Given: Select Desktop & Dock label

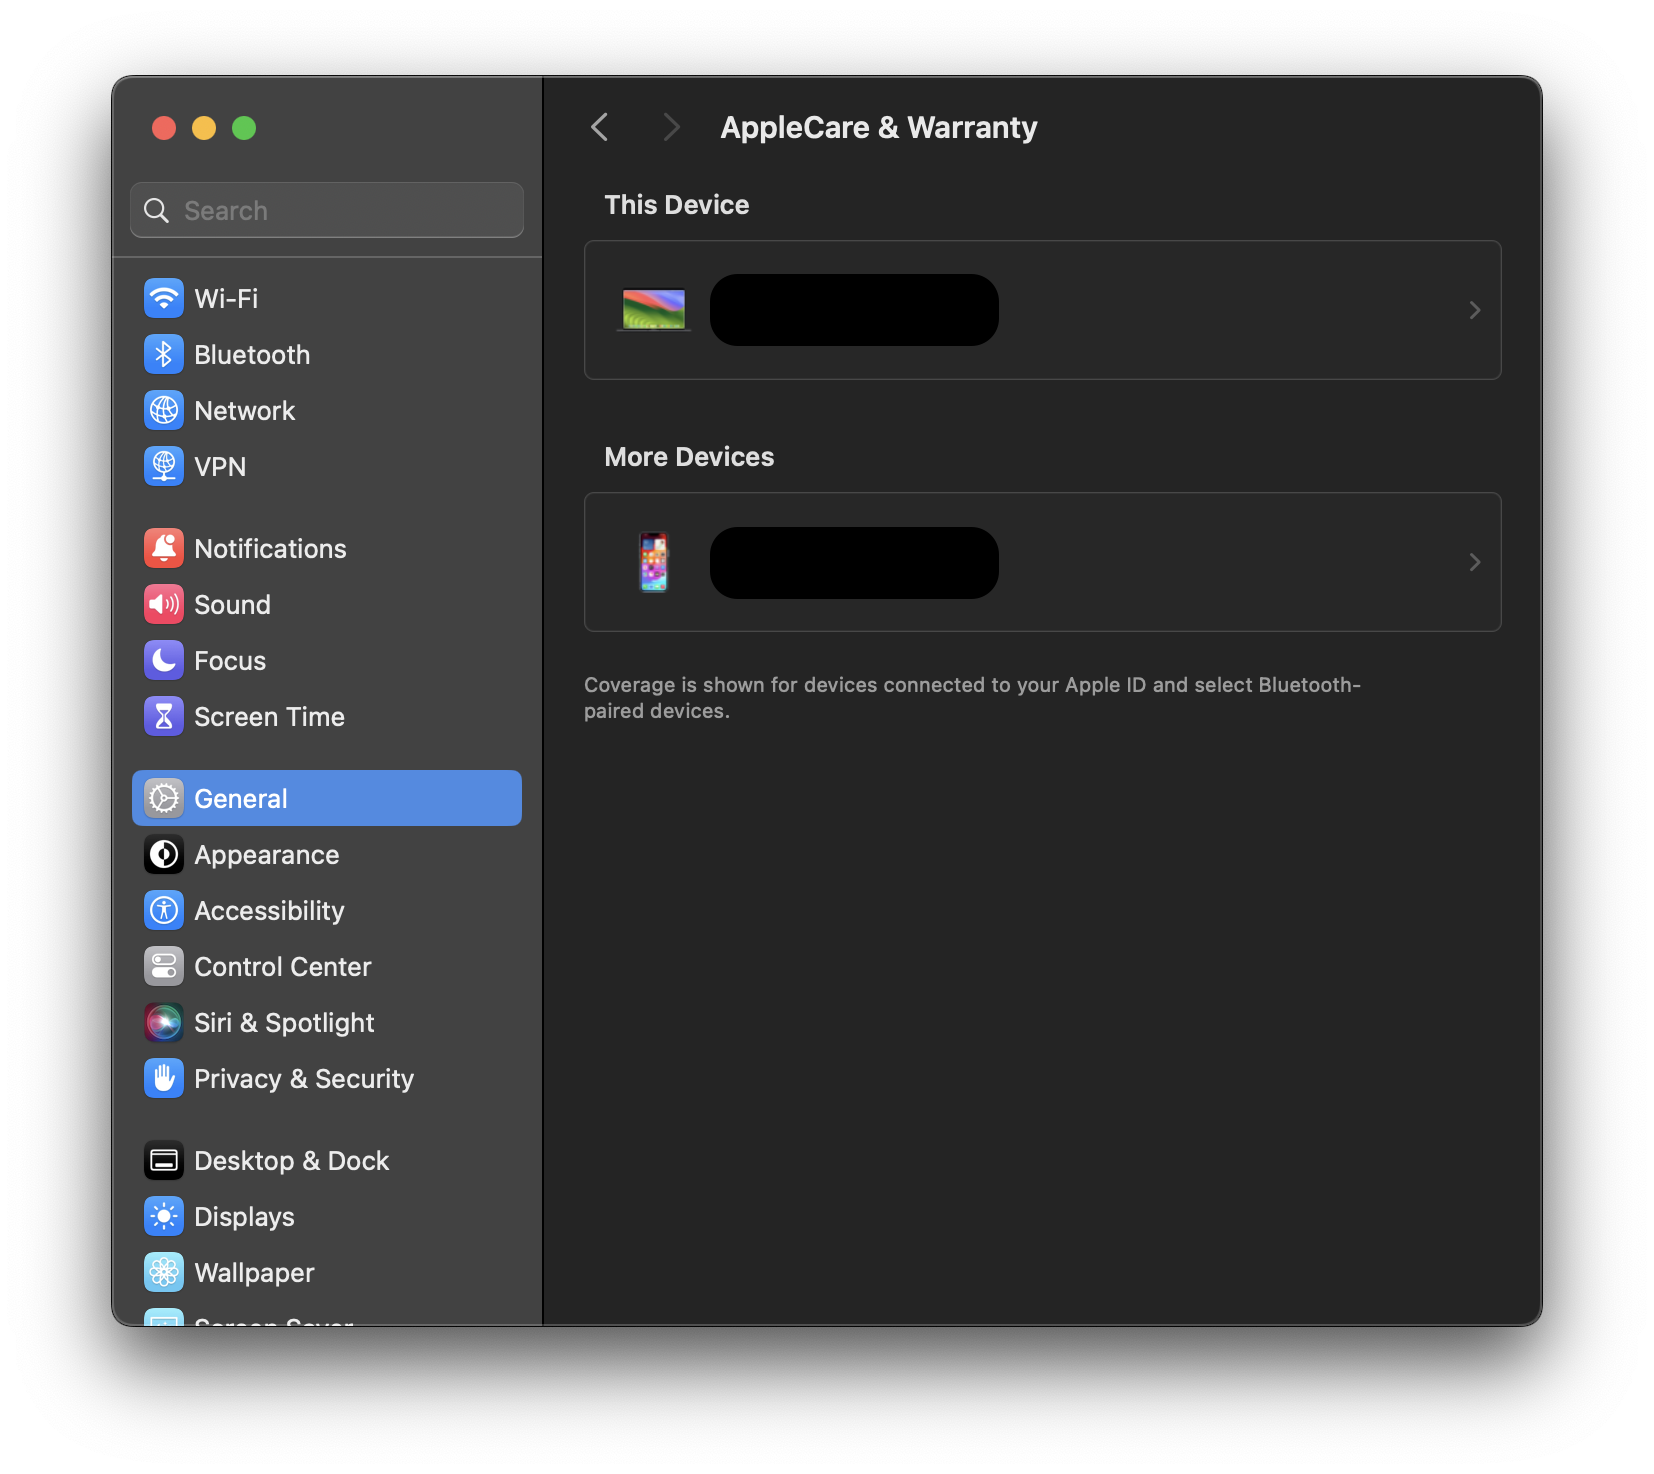Looking at the screenshot, I should click(292, 1160).
